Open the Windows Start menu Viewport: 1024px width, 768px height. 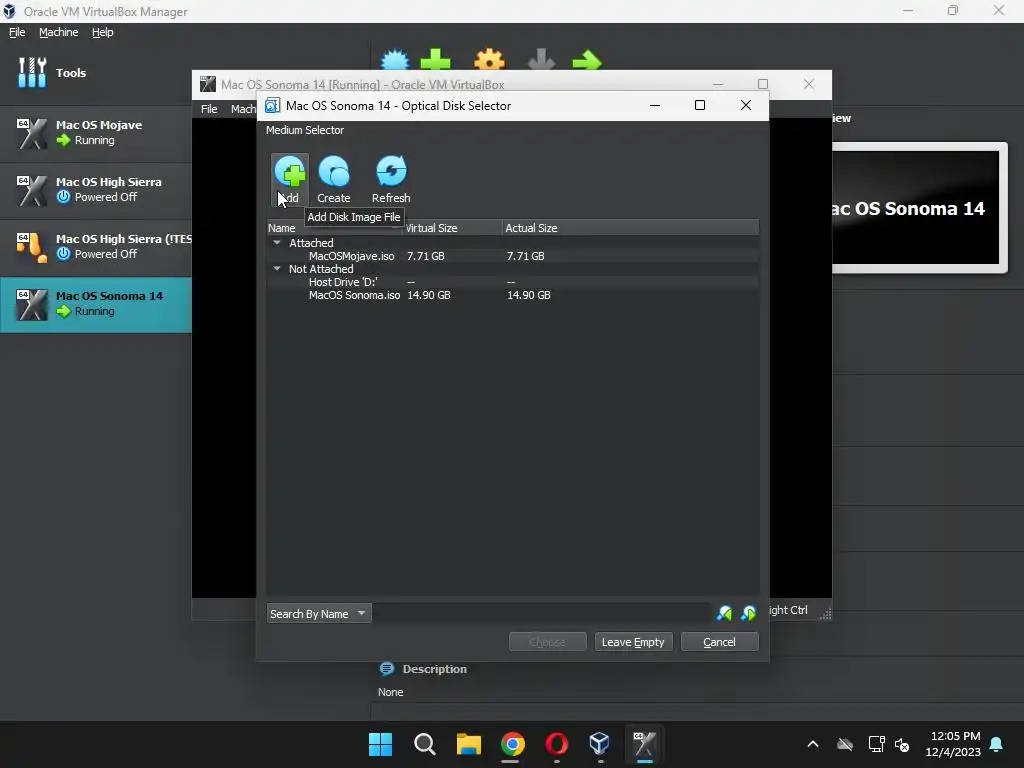click(x=380, y=744)
